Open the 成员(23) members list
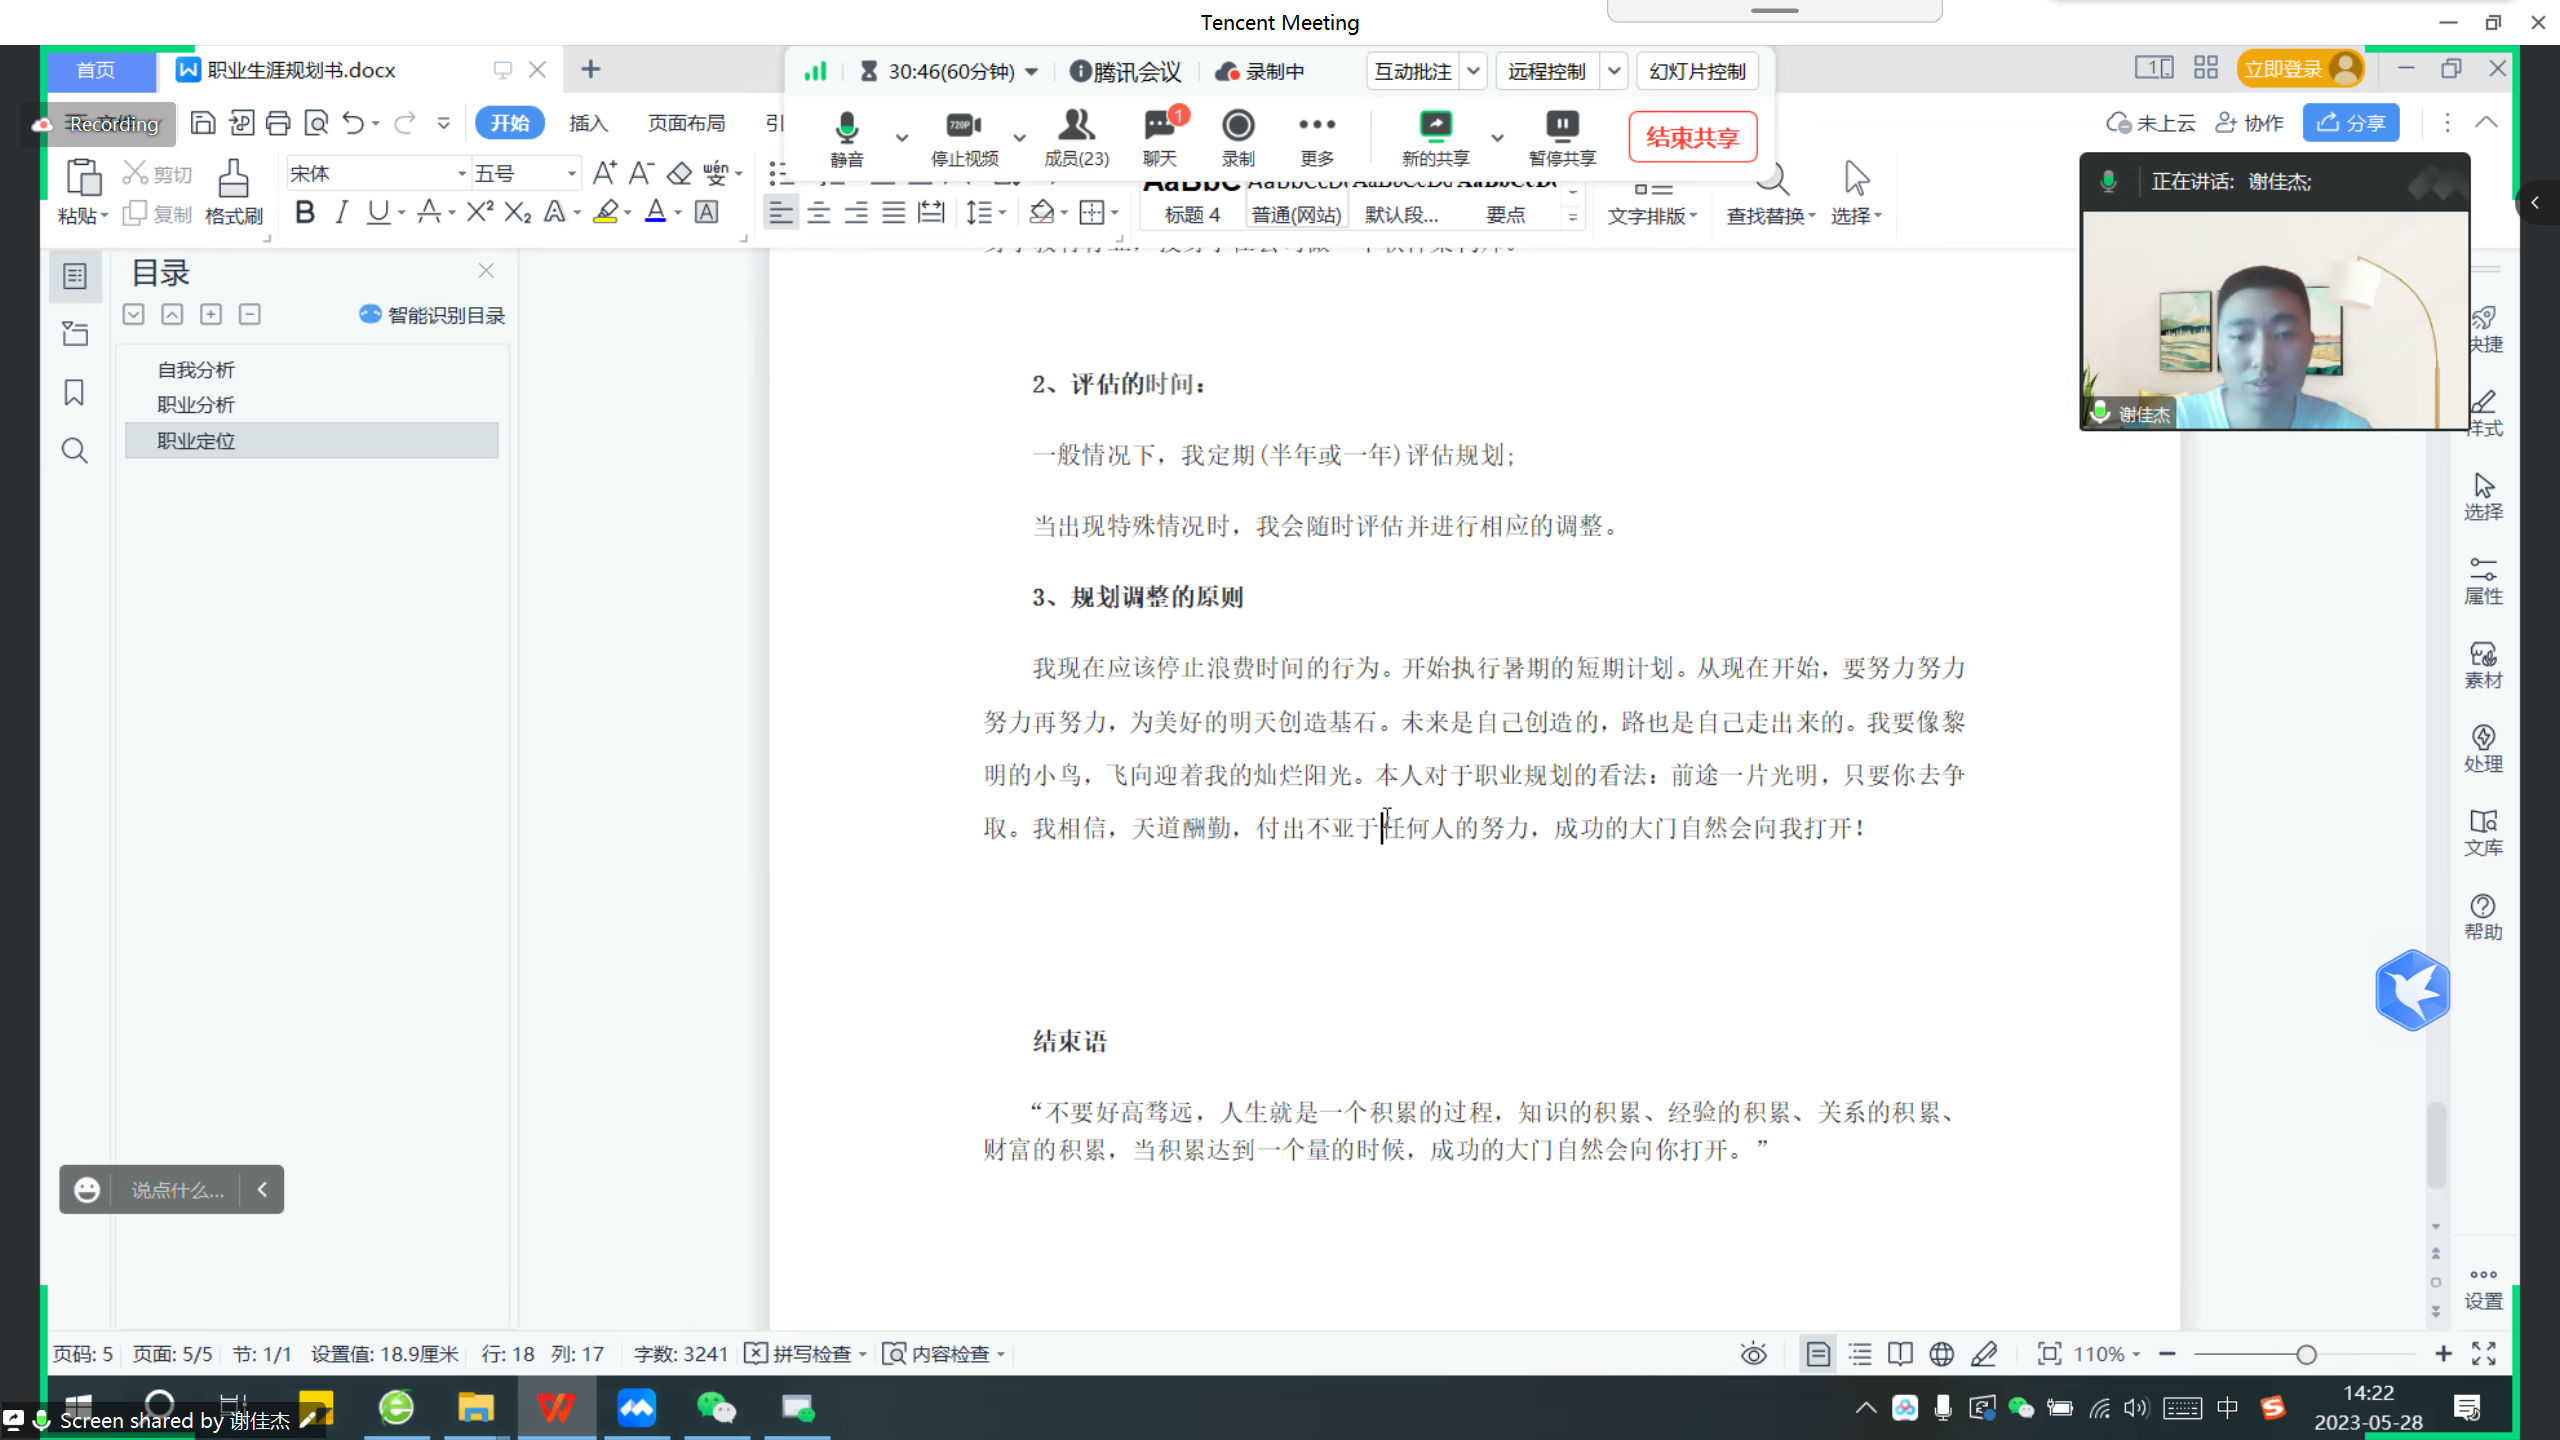This screenshot has height=1440, width=2560. click(1076, 127)
